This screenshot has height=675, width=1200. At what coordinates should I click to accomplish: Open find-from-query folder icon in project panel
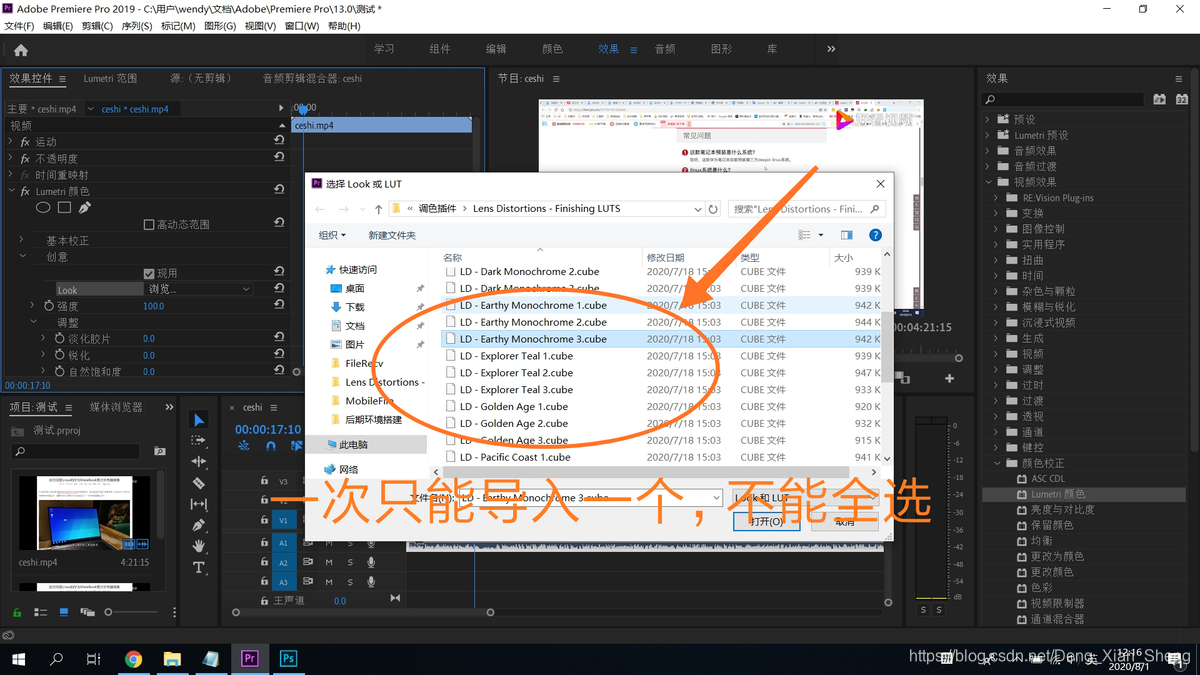[159, 452]
